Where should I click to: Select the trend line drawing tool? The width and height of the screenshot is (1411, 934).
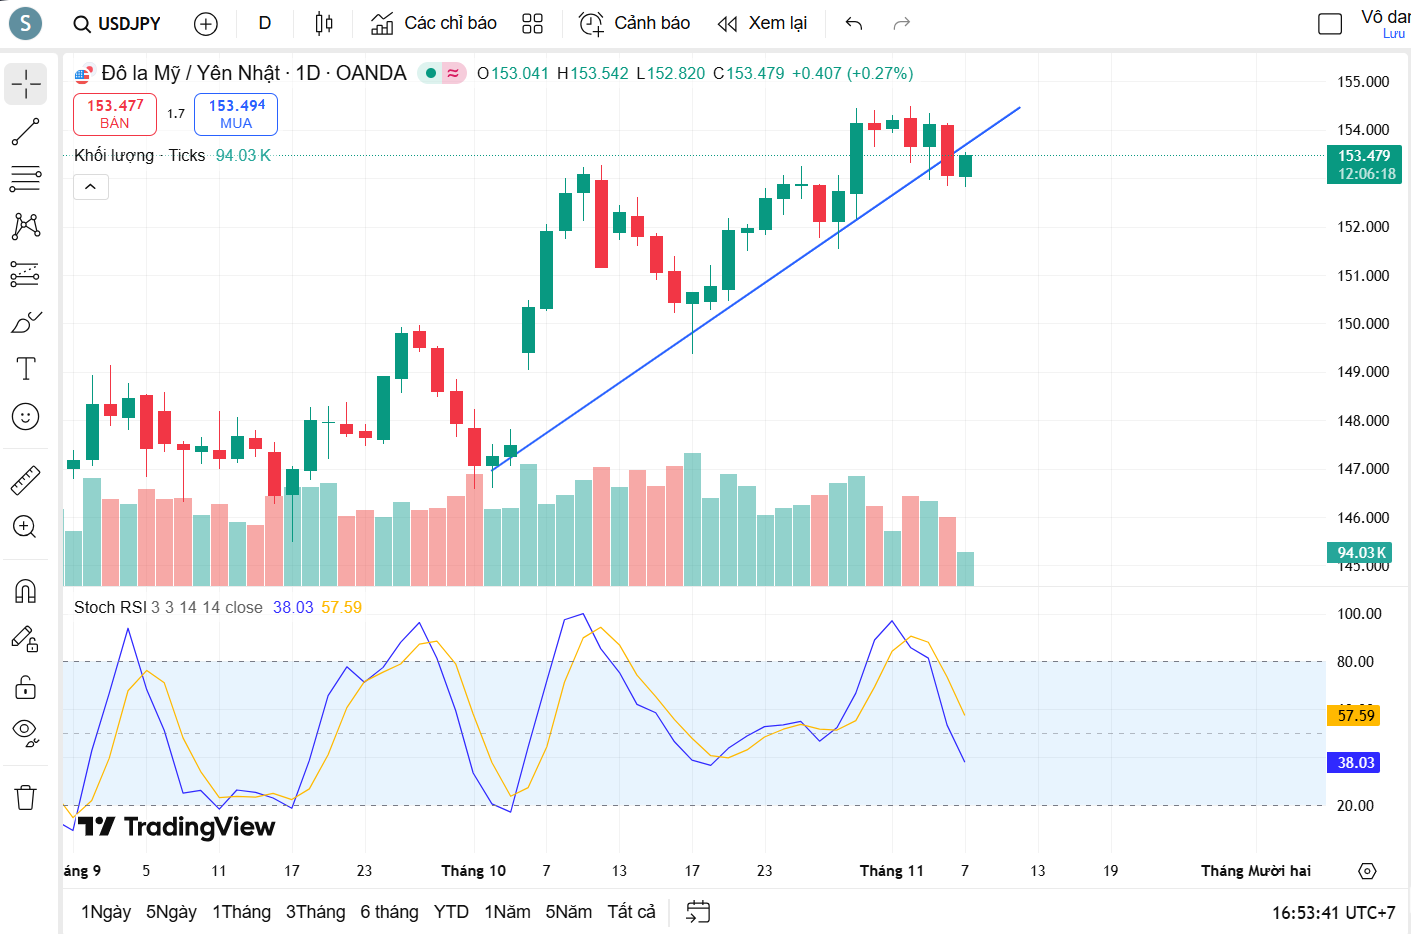click(x=25, y=131)
